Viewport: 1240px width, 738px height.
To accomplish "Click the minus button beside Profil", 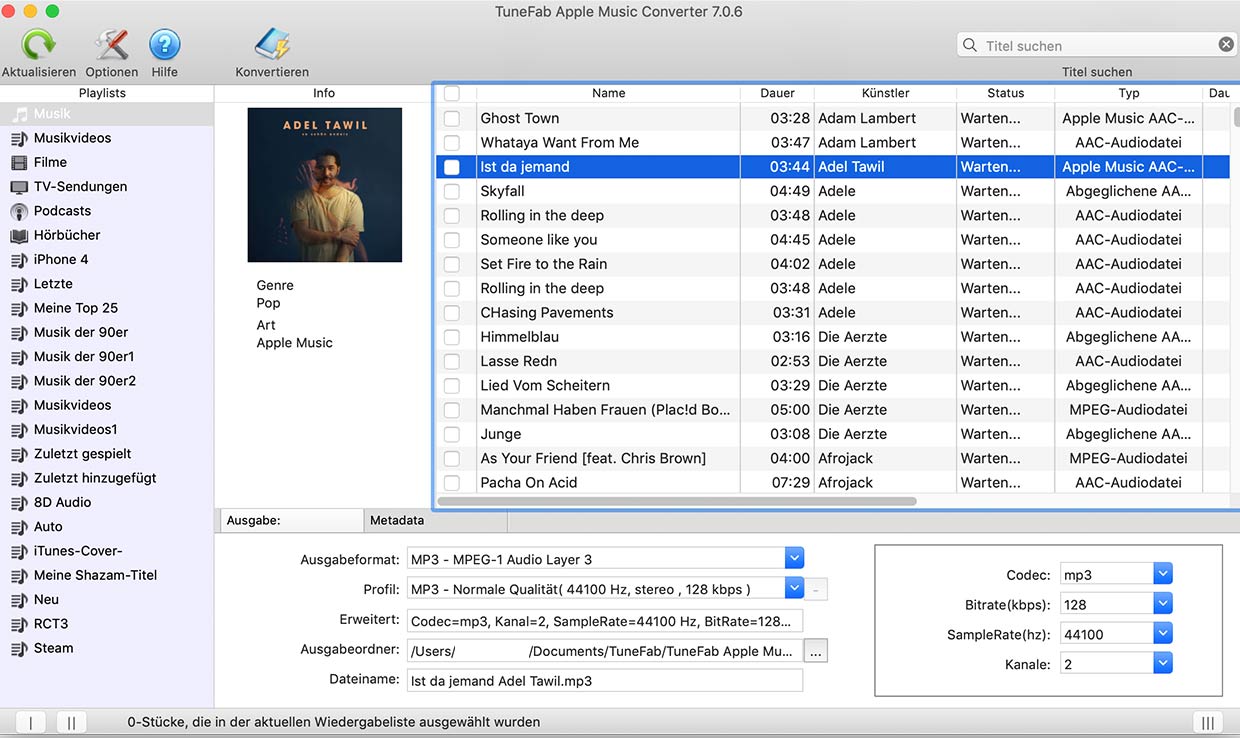I will [x=816, y=590].
